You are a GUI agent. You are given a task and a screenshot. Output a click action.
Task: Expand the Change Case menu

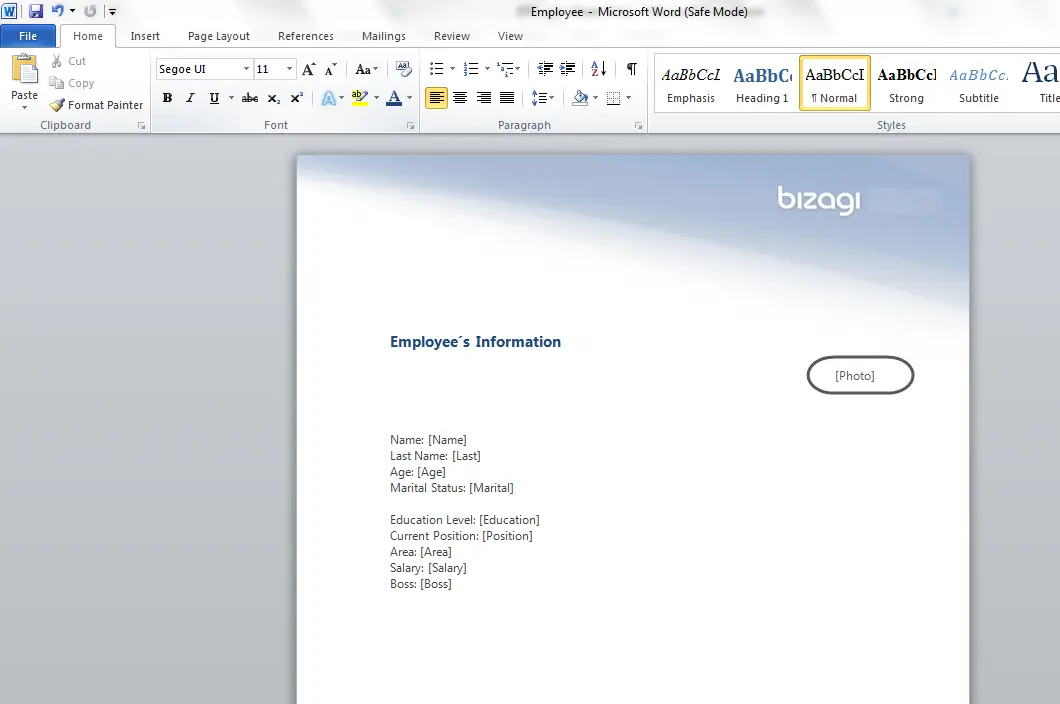(x=366, y=69)
